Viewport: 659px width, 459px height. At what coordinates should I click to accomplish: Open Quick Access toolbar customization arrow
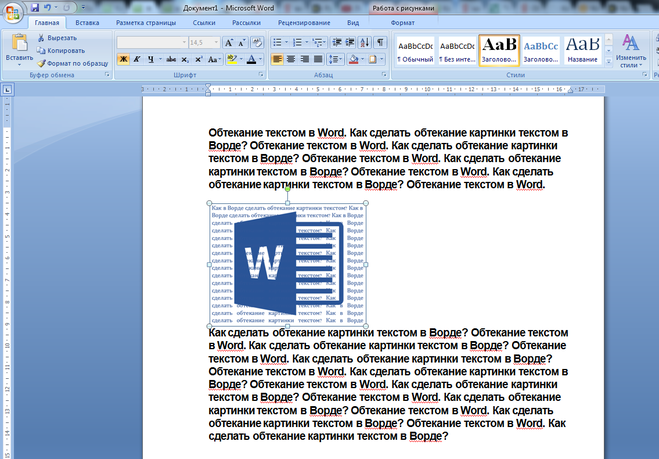[x=83, y=8]
